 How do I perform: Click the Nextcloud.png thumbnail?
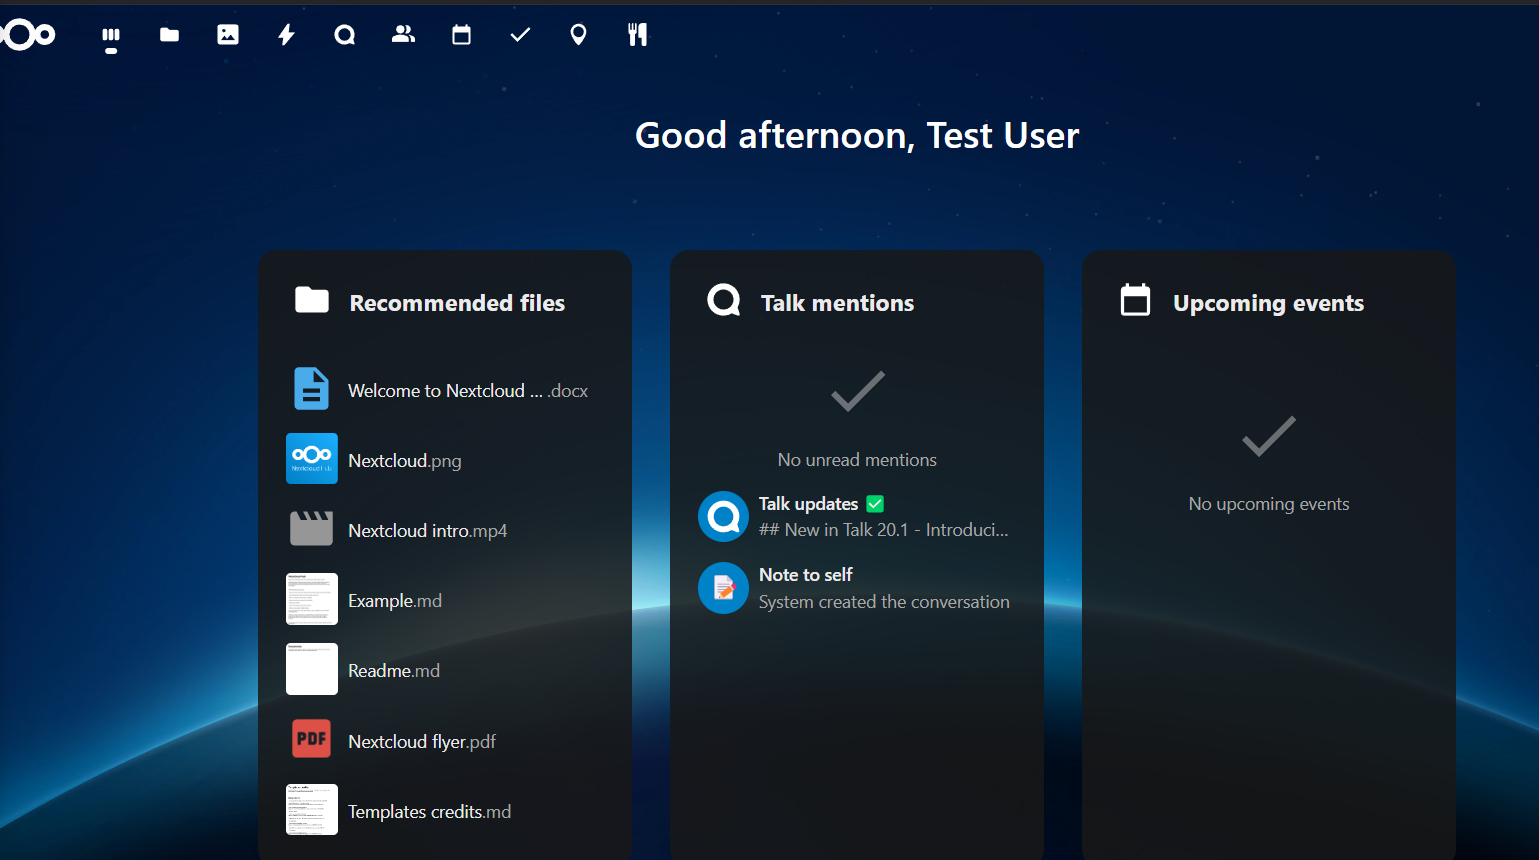click(x=312, y=459)
